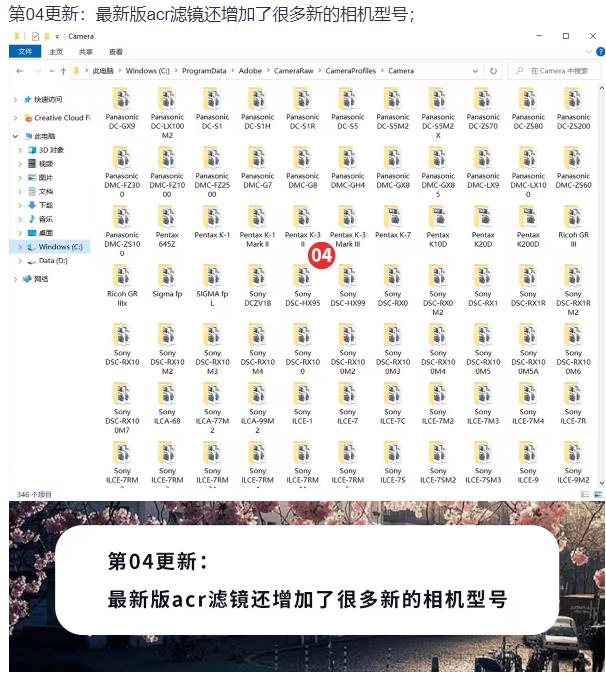606x675 pixels.
Task: Open the Panasonic DMC-ZS60 folder
Action: [573, 167]
